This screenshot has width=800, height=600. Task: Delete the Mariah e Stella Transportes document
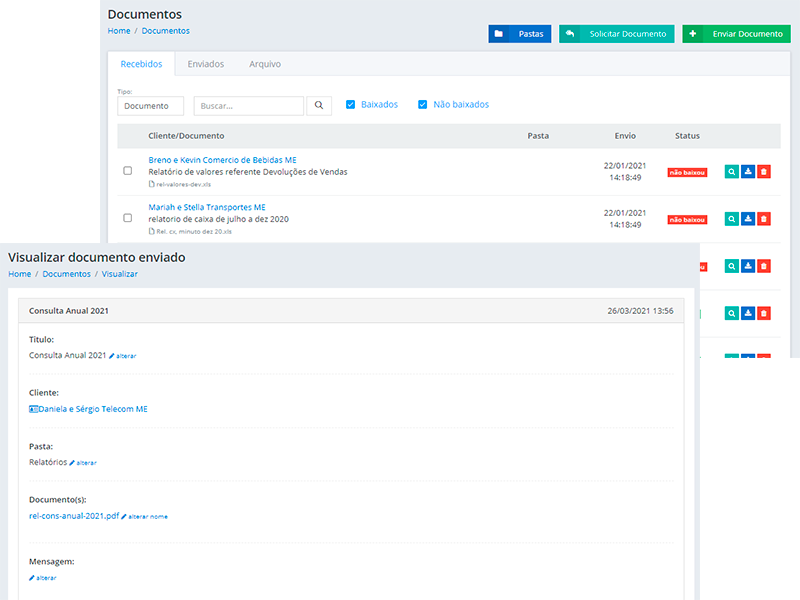click(764, 218)
